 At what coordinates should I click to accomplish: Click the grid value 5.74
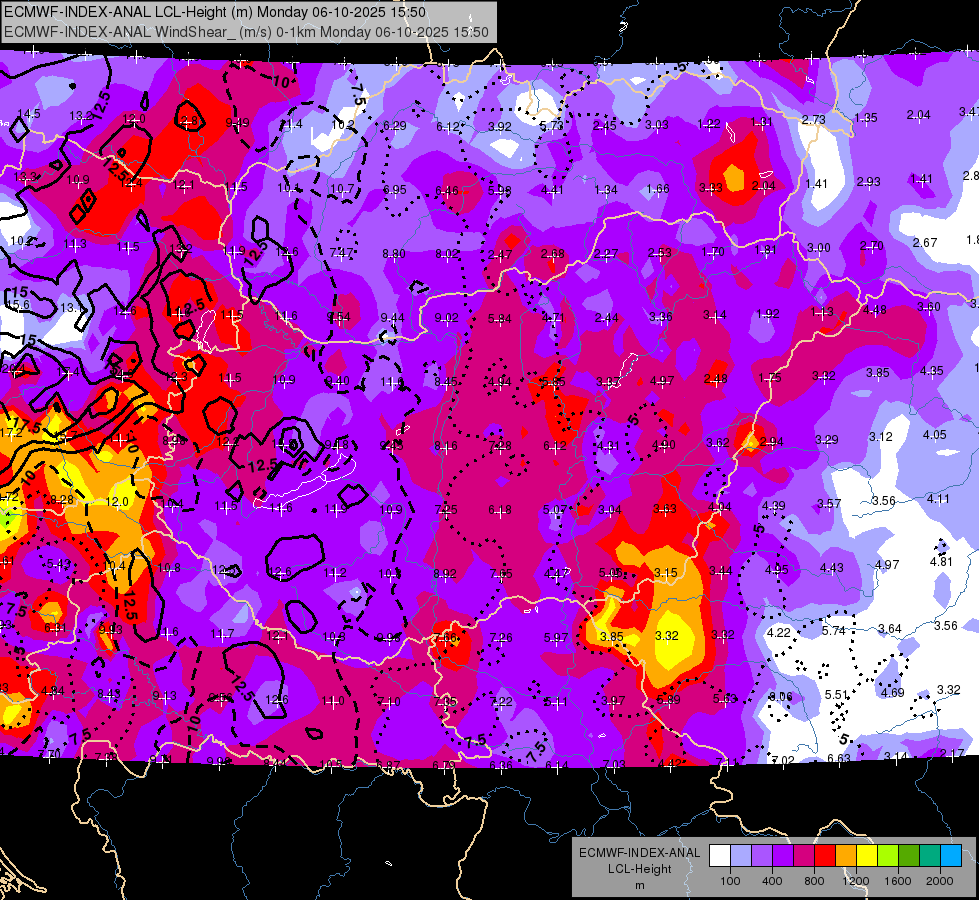(834, 631)
